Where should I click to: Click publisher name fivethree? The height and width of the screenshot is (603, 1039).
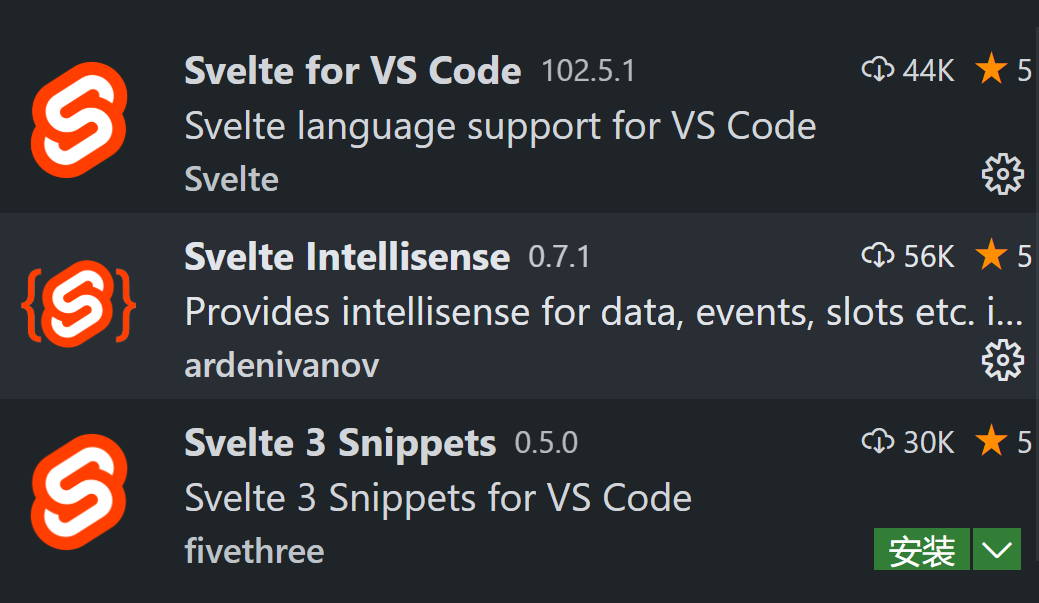click(x=254, y=550)
